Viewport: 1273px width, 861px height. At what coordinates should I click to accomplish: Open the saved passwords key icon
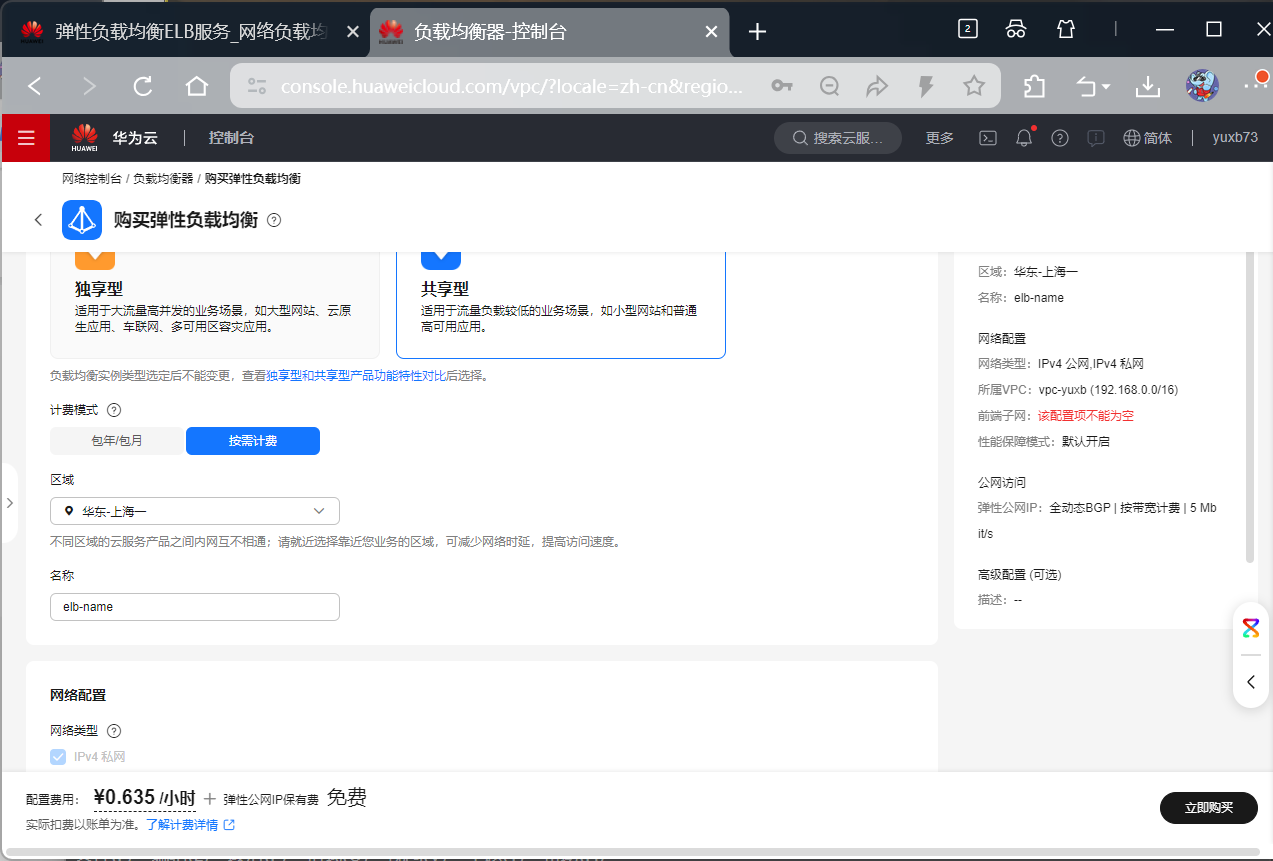[782, 86]
